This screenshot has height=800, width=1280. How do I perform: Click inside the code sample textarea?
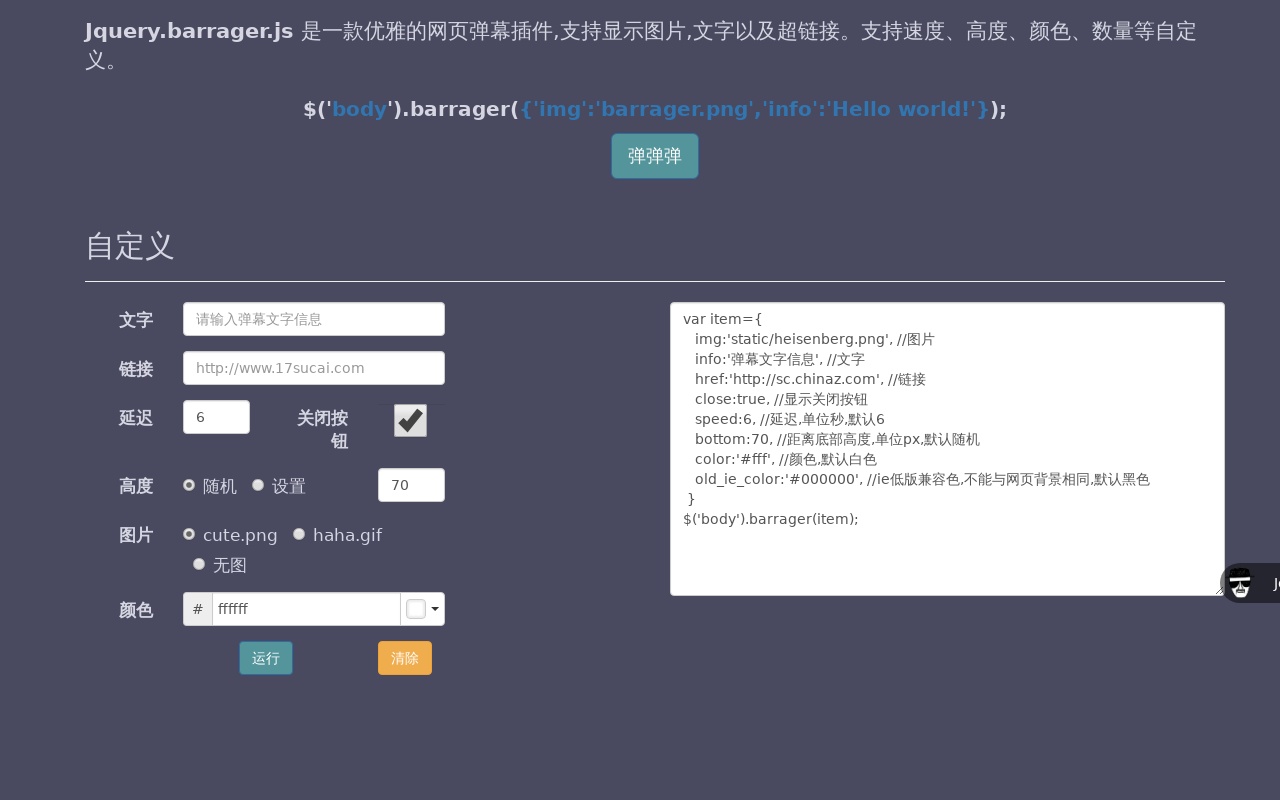click(947, 449)
